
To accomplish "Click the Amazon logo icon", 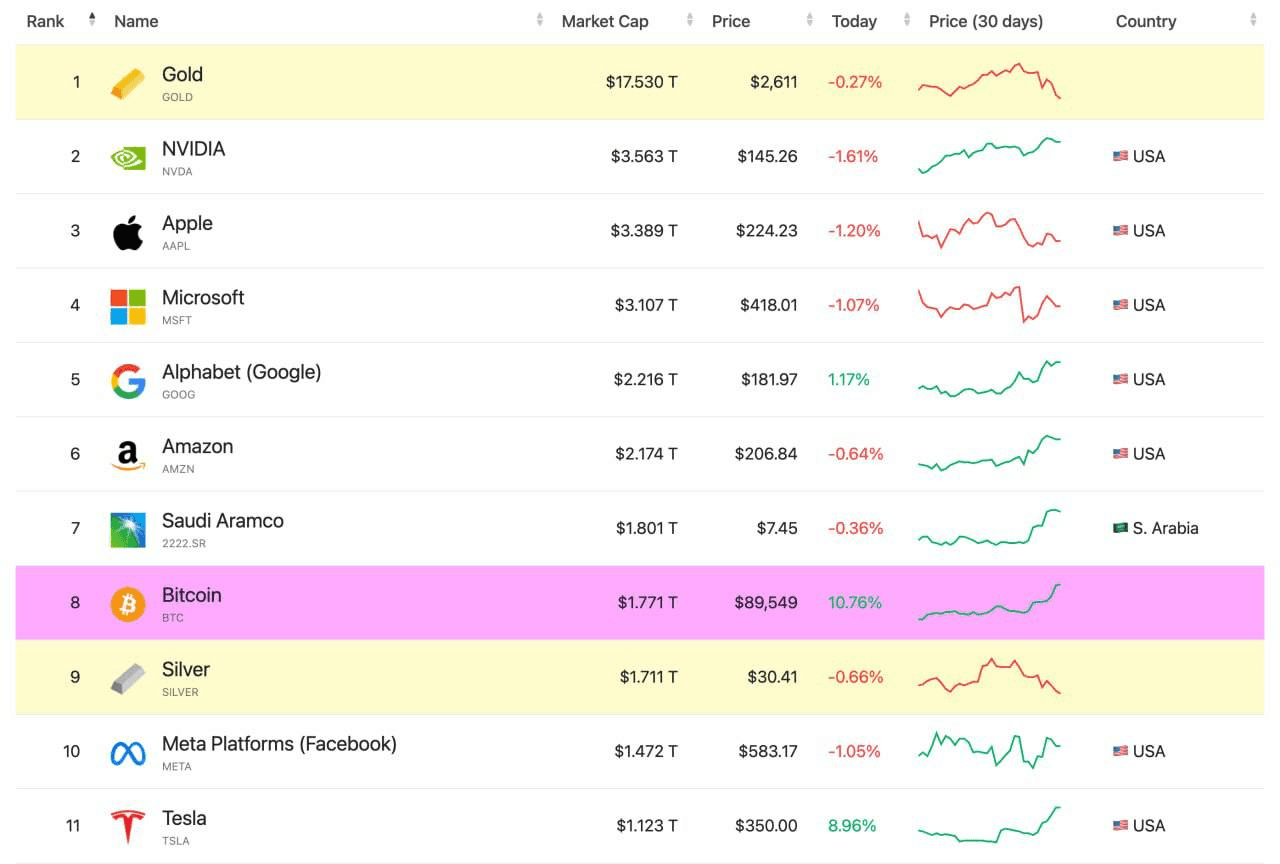I will pyautogui.click(x=128, y=455).
